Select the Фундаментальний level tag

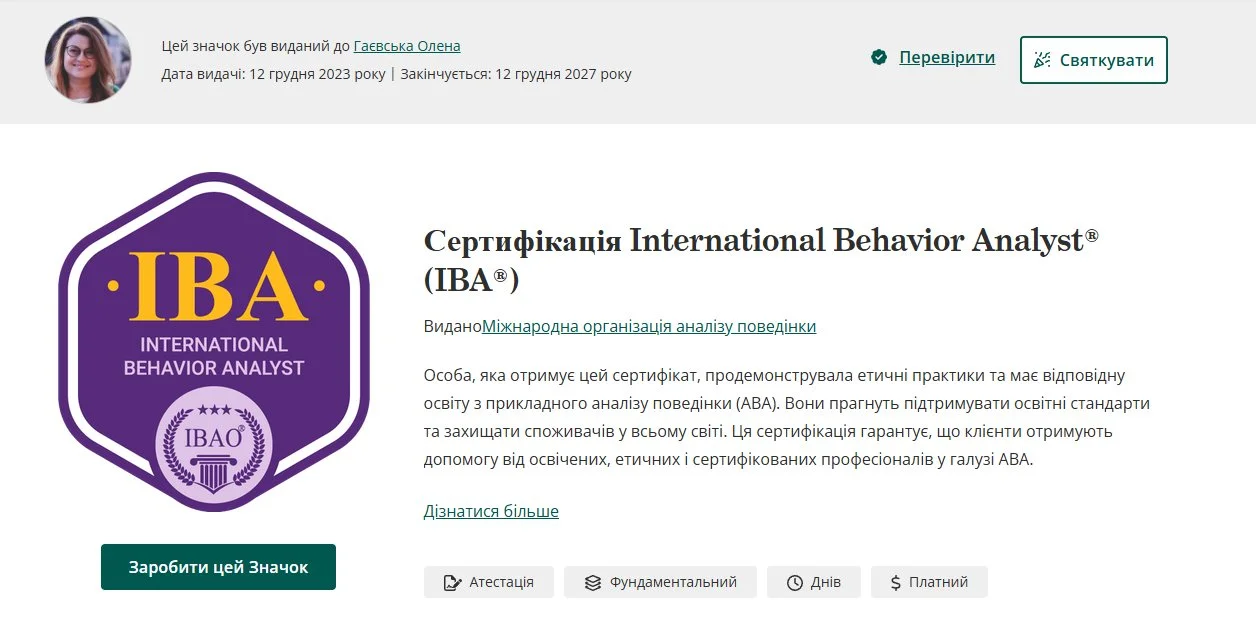661,582
